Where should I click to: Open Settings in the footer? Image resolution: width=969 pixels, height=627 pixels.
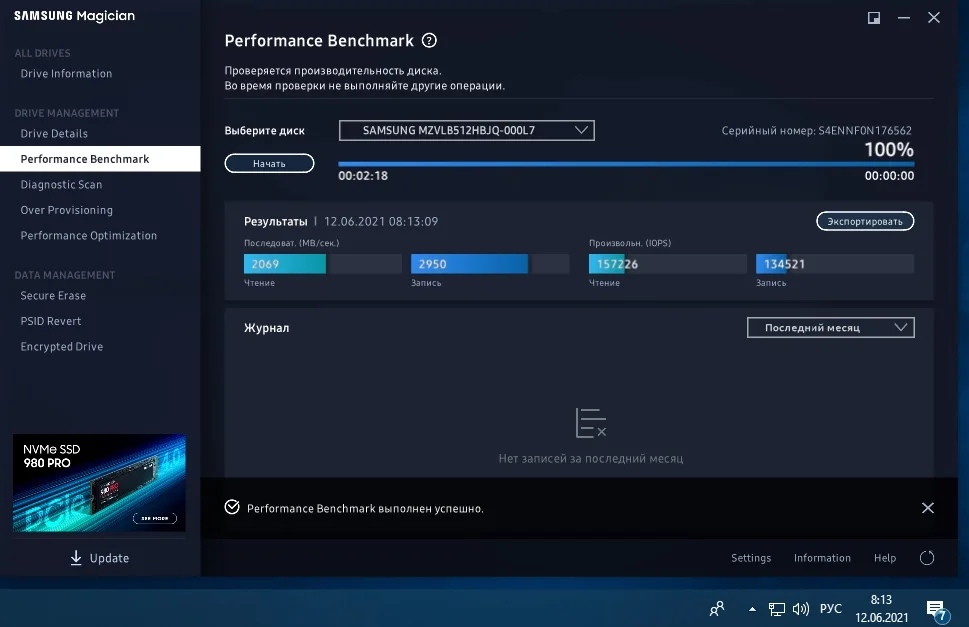click(751, 558)
